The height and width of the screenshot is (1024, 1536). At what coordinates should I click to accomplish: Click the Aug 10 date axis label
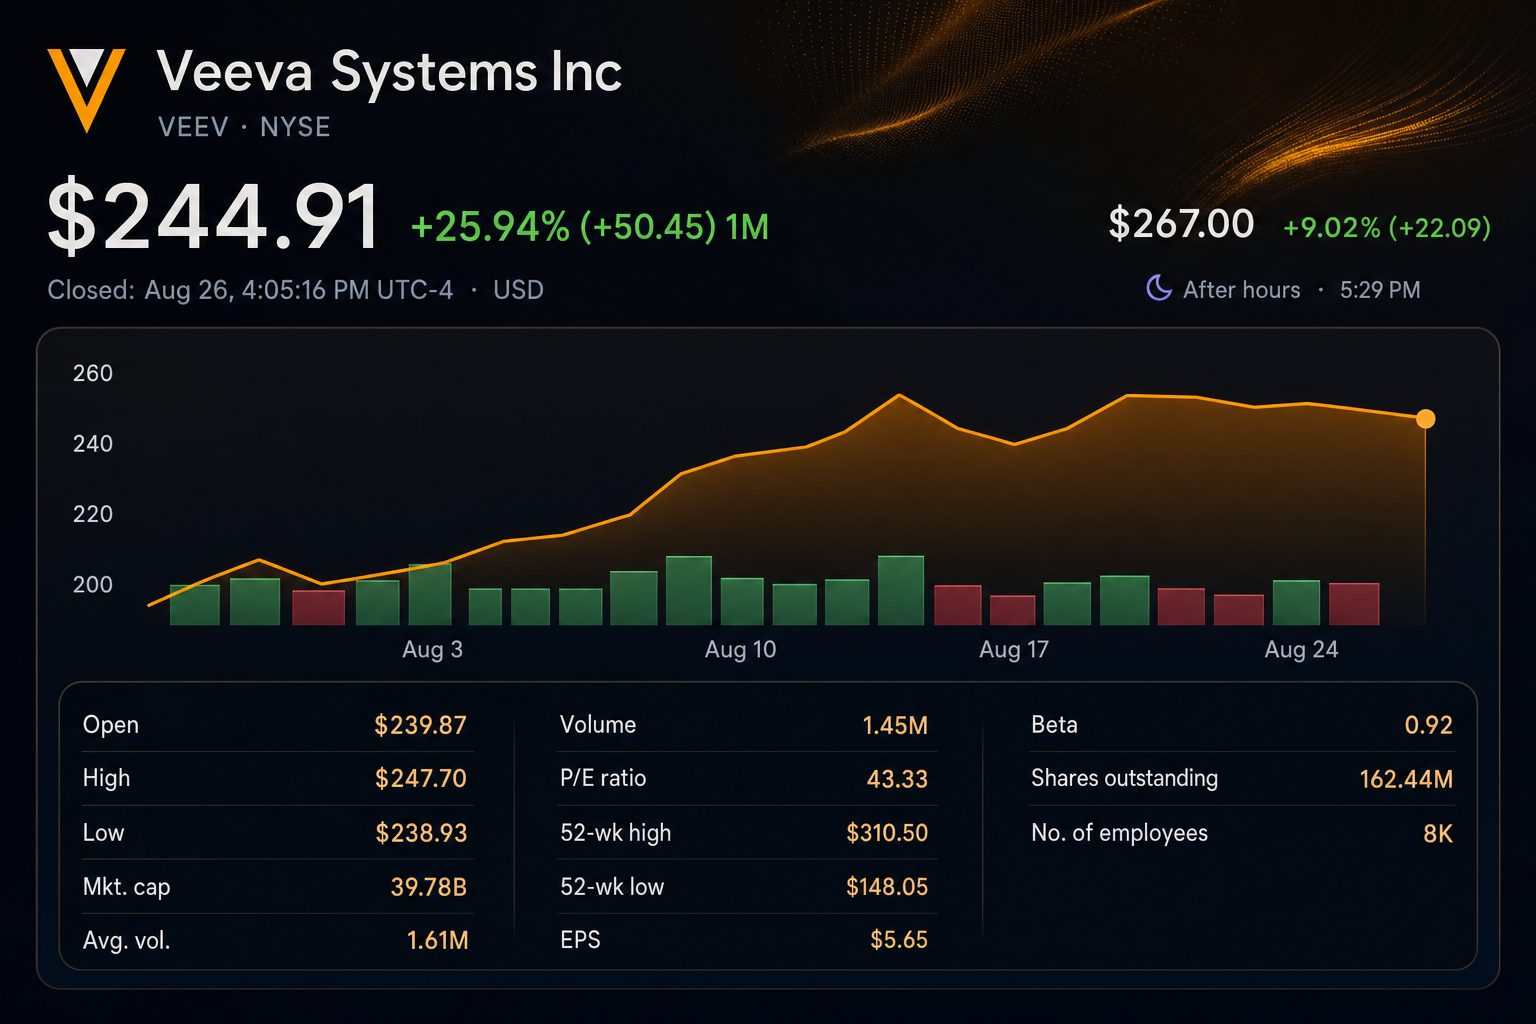[740, 649]
